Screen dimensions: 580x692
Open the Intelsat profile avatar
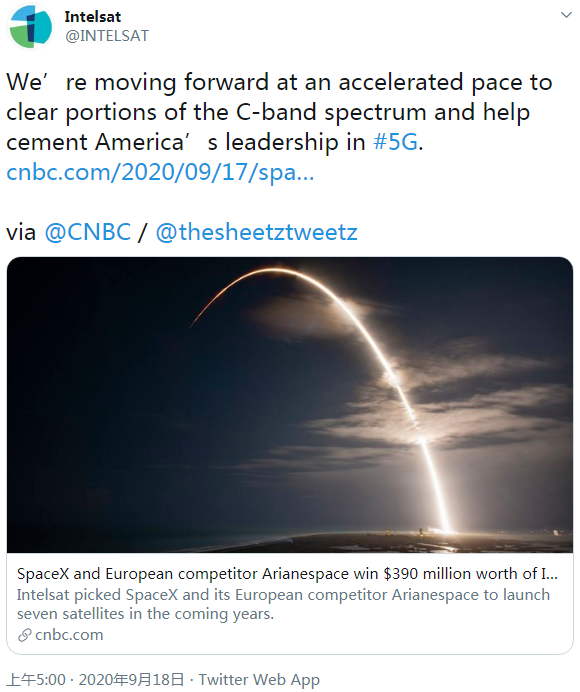click(x=30, y=27)
